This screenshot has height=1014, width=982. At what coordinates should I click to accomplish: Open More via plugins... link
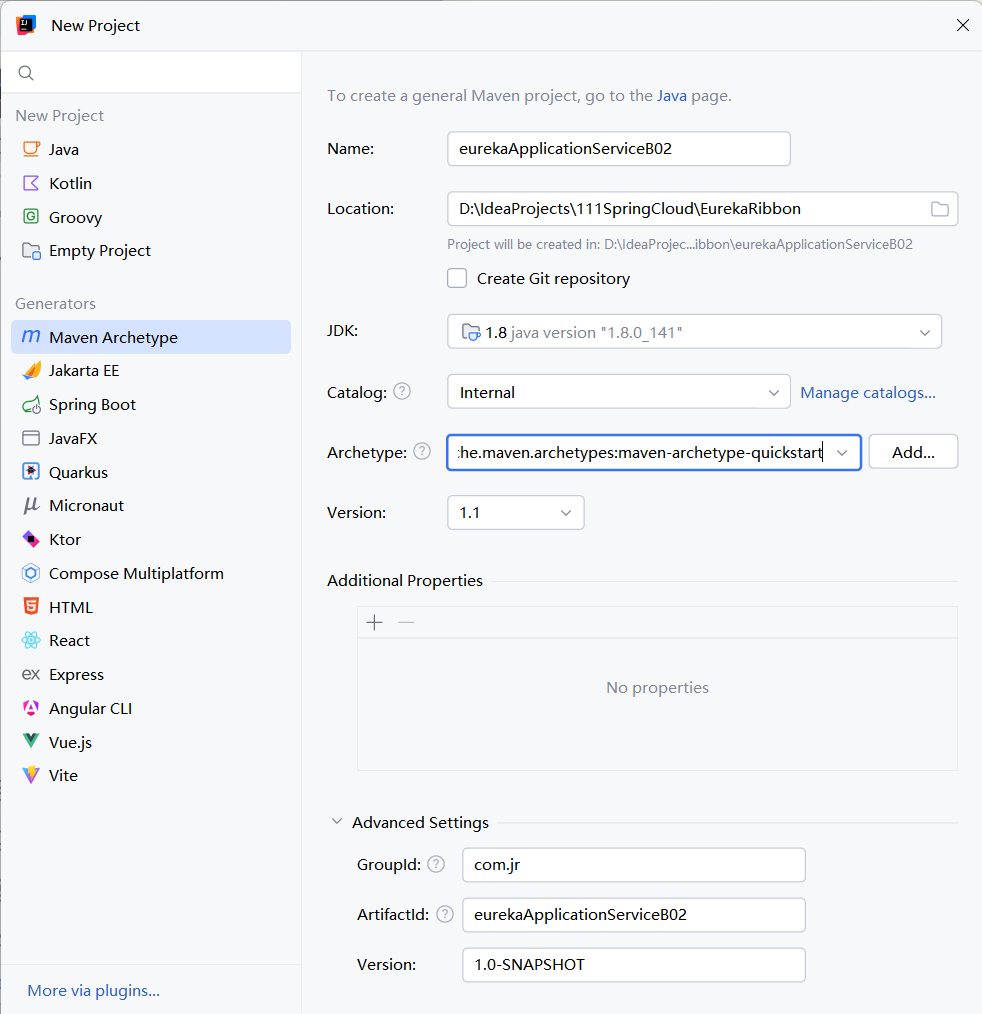(94, 990)
